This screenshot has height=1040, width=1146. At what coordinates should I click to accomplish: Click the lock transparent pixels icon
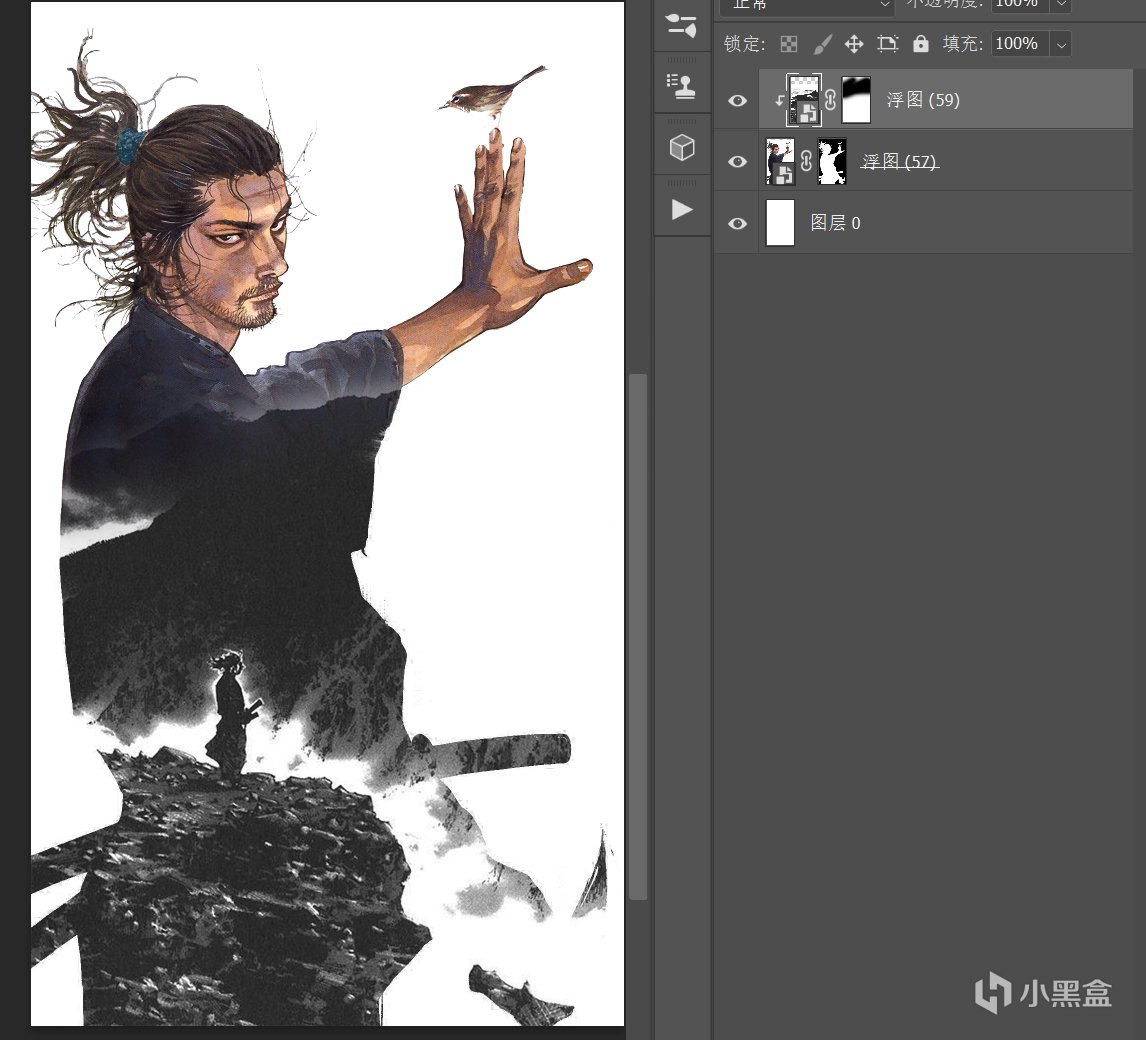click(x=789, y=44)
